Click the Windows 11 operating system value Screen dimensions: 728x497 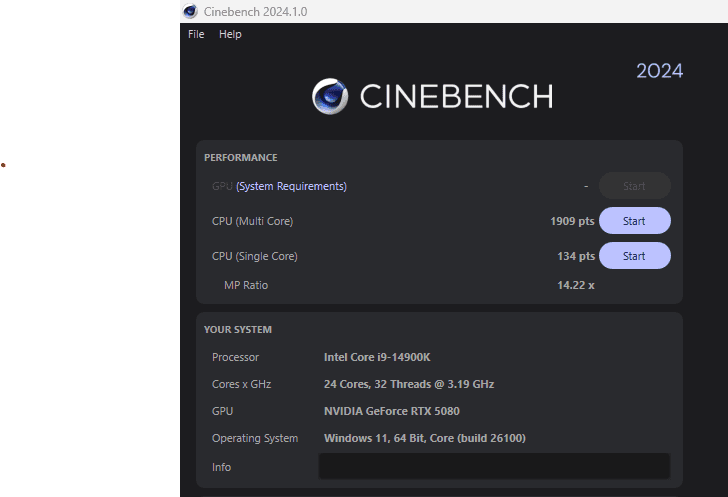425,438
